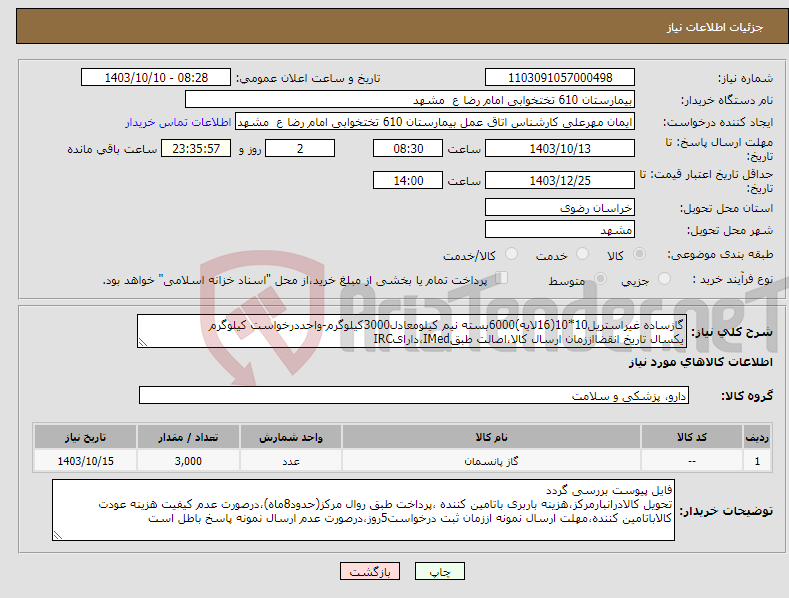Click the buyer notes توضیحات خریدار textarea
This screenshot has height=598, width=789.
pyautogui.click(x=363, y=510)
